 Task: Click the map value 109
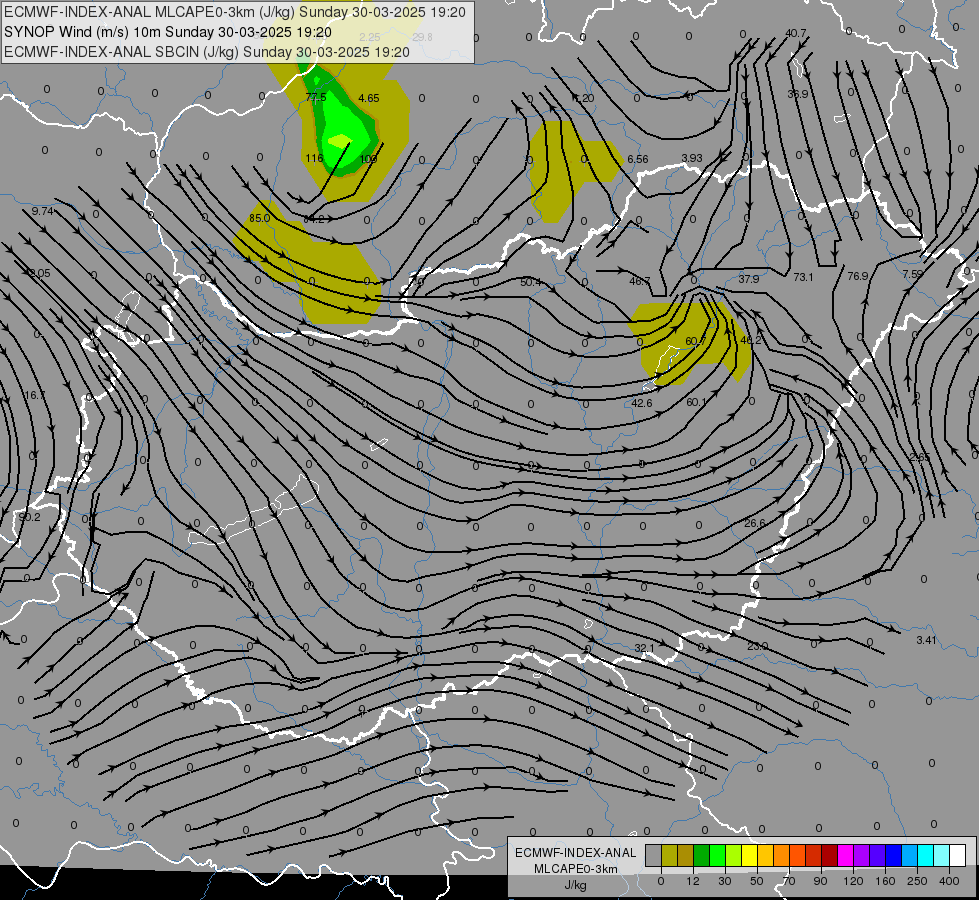pyautogui.click(x=368, y=159)
